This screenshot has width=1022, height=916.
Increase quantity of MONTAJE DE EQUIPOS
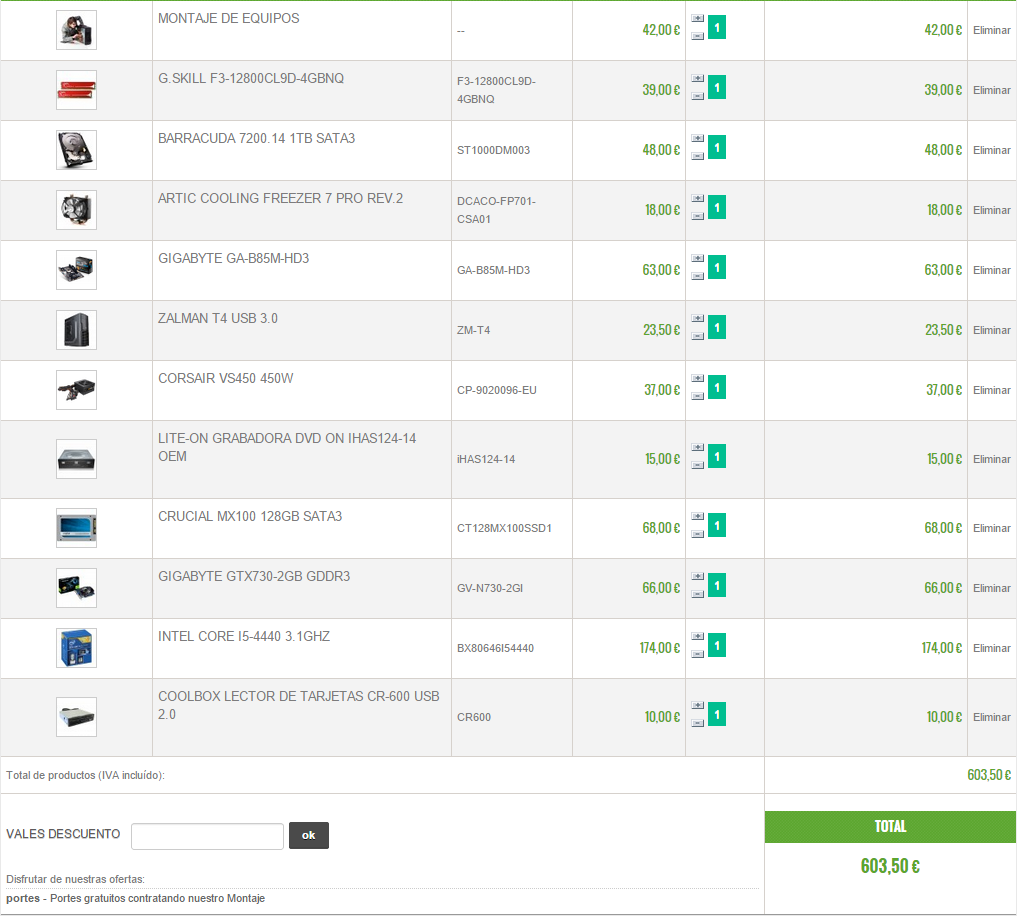697,18
